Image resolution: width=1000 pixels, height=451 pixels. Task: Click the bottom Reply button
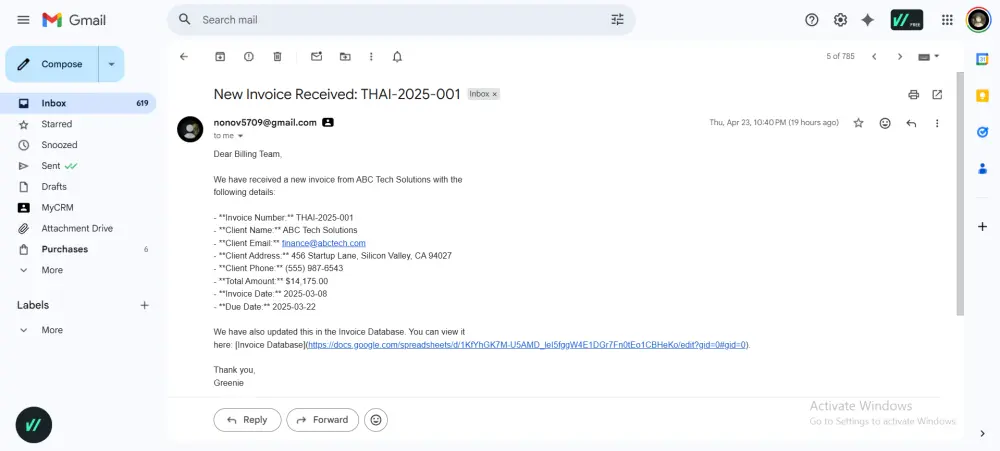coord(247,420)
